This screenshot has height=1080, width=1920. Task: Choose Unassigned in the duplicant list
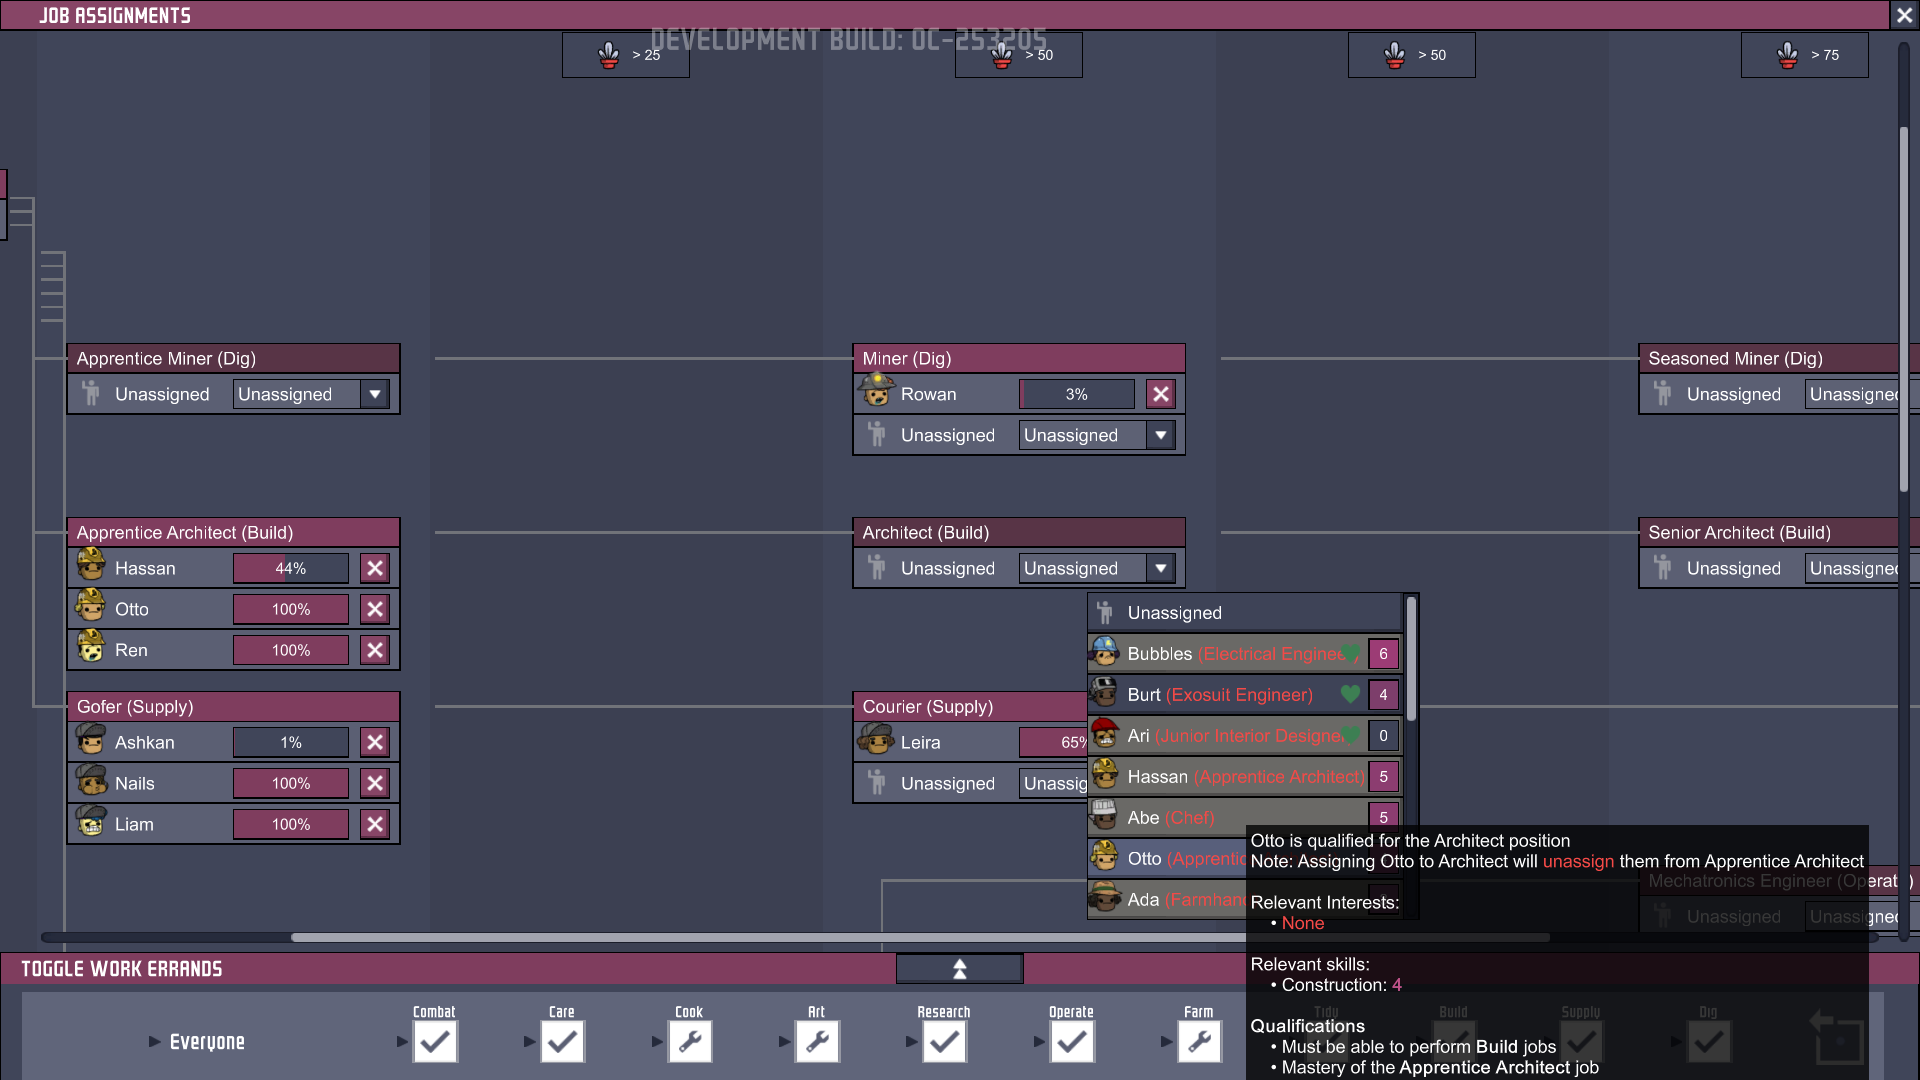pos(1174,612)
